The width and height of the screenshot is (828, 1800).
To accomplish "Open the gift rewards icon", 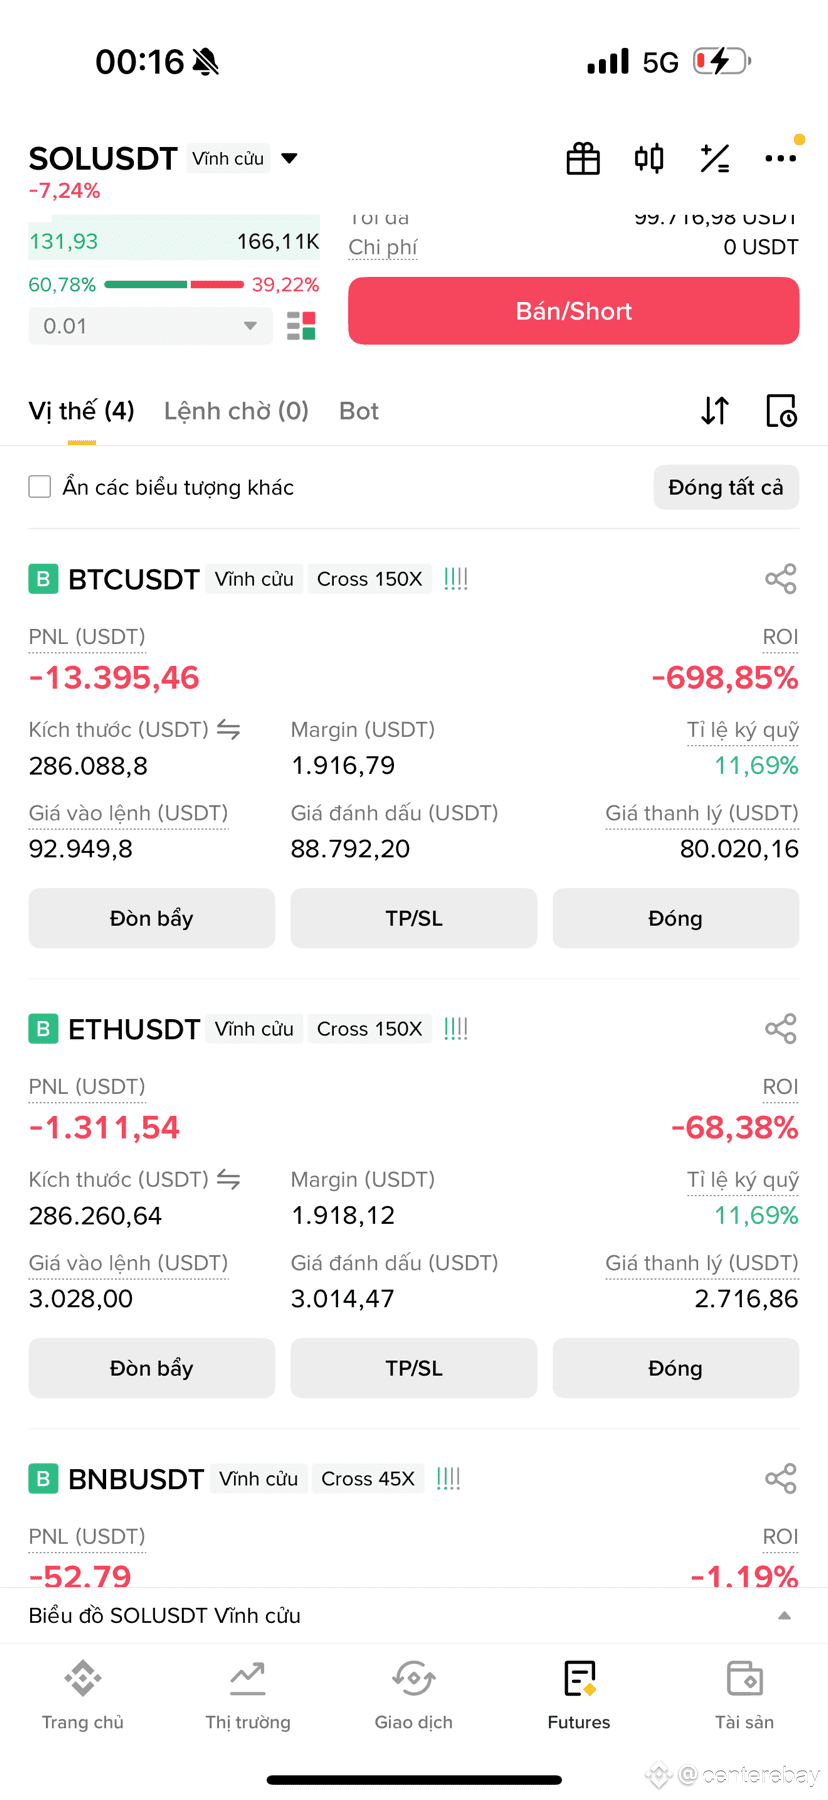I will (x=583, y=158).
